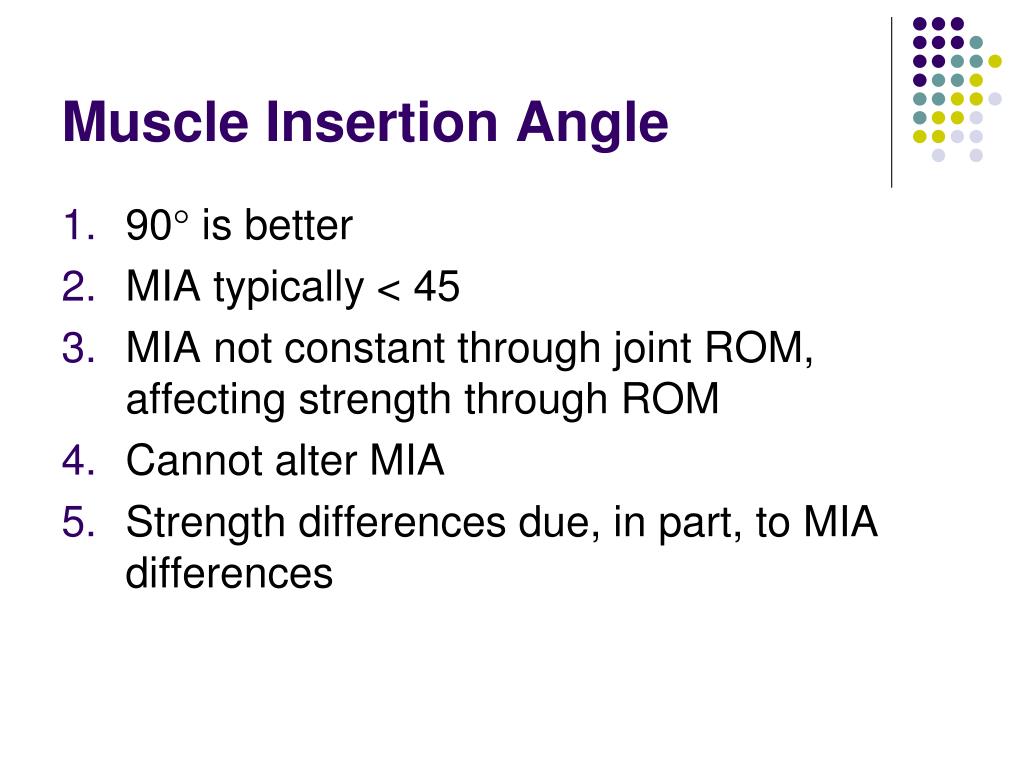The width and height of the screenshot is (1024, 768).
Task: Select the text 90° is better
Action: click(239, 225)
